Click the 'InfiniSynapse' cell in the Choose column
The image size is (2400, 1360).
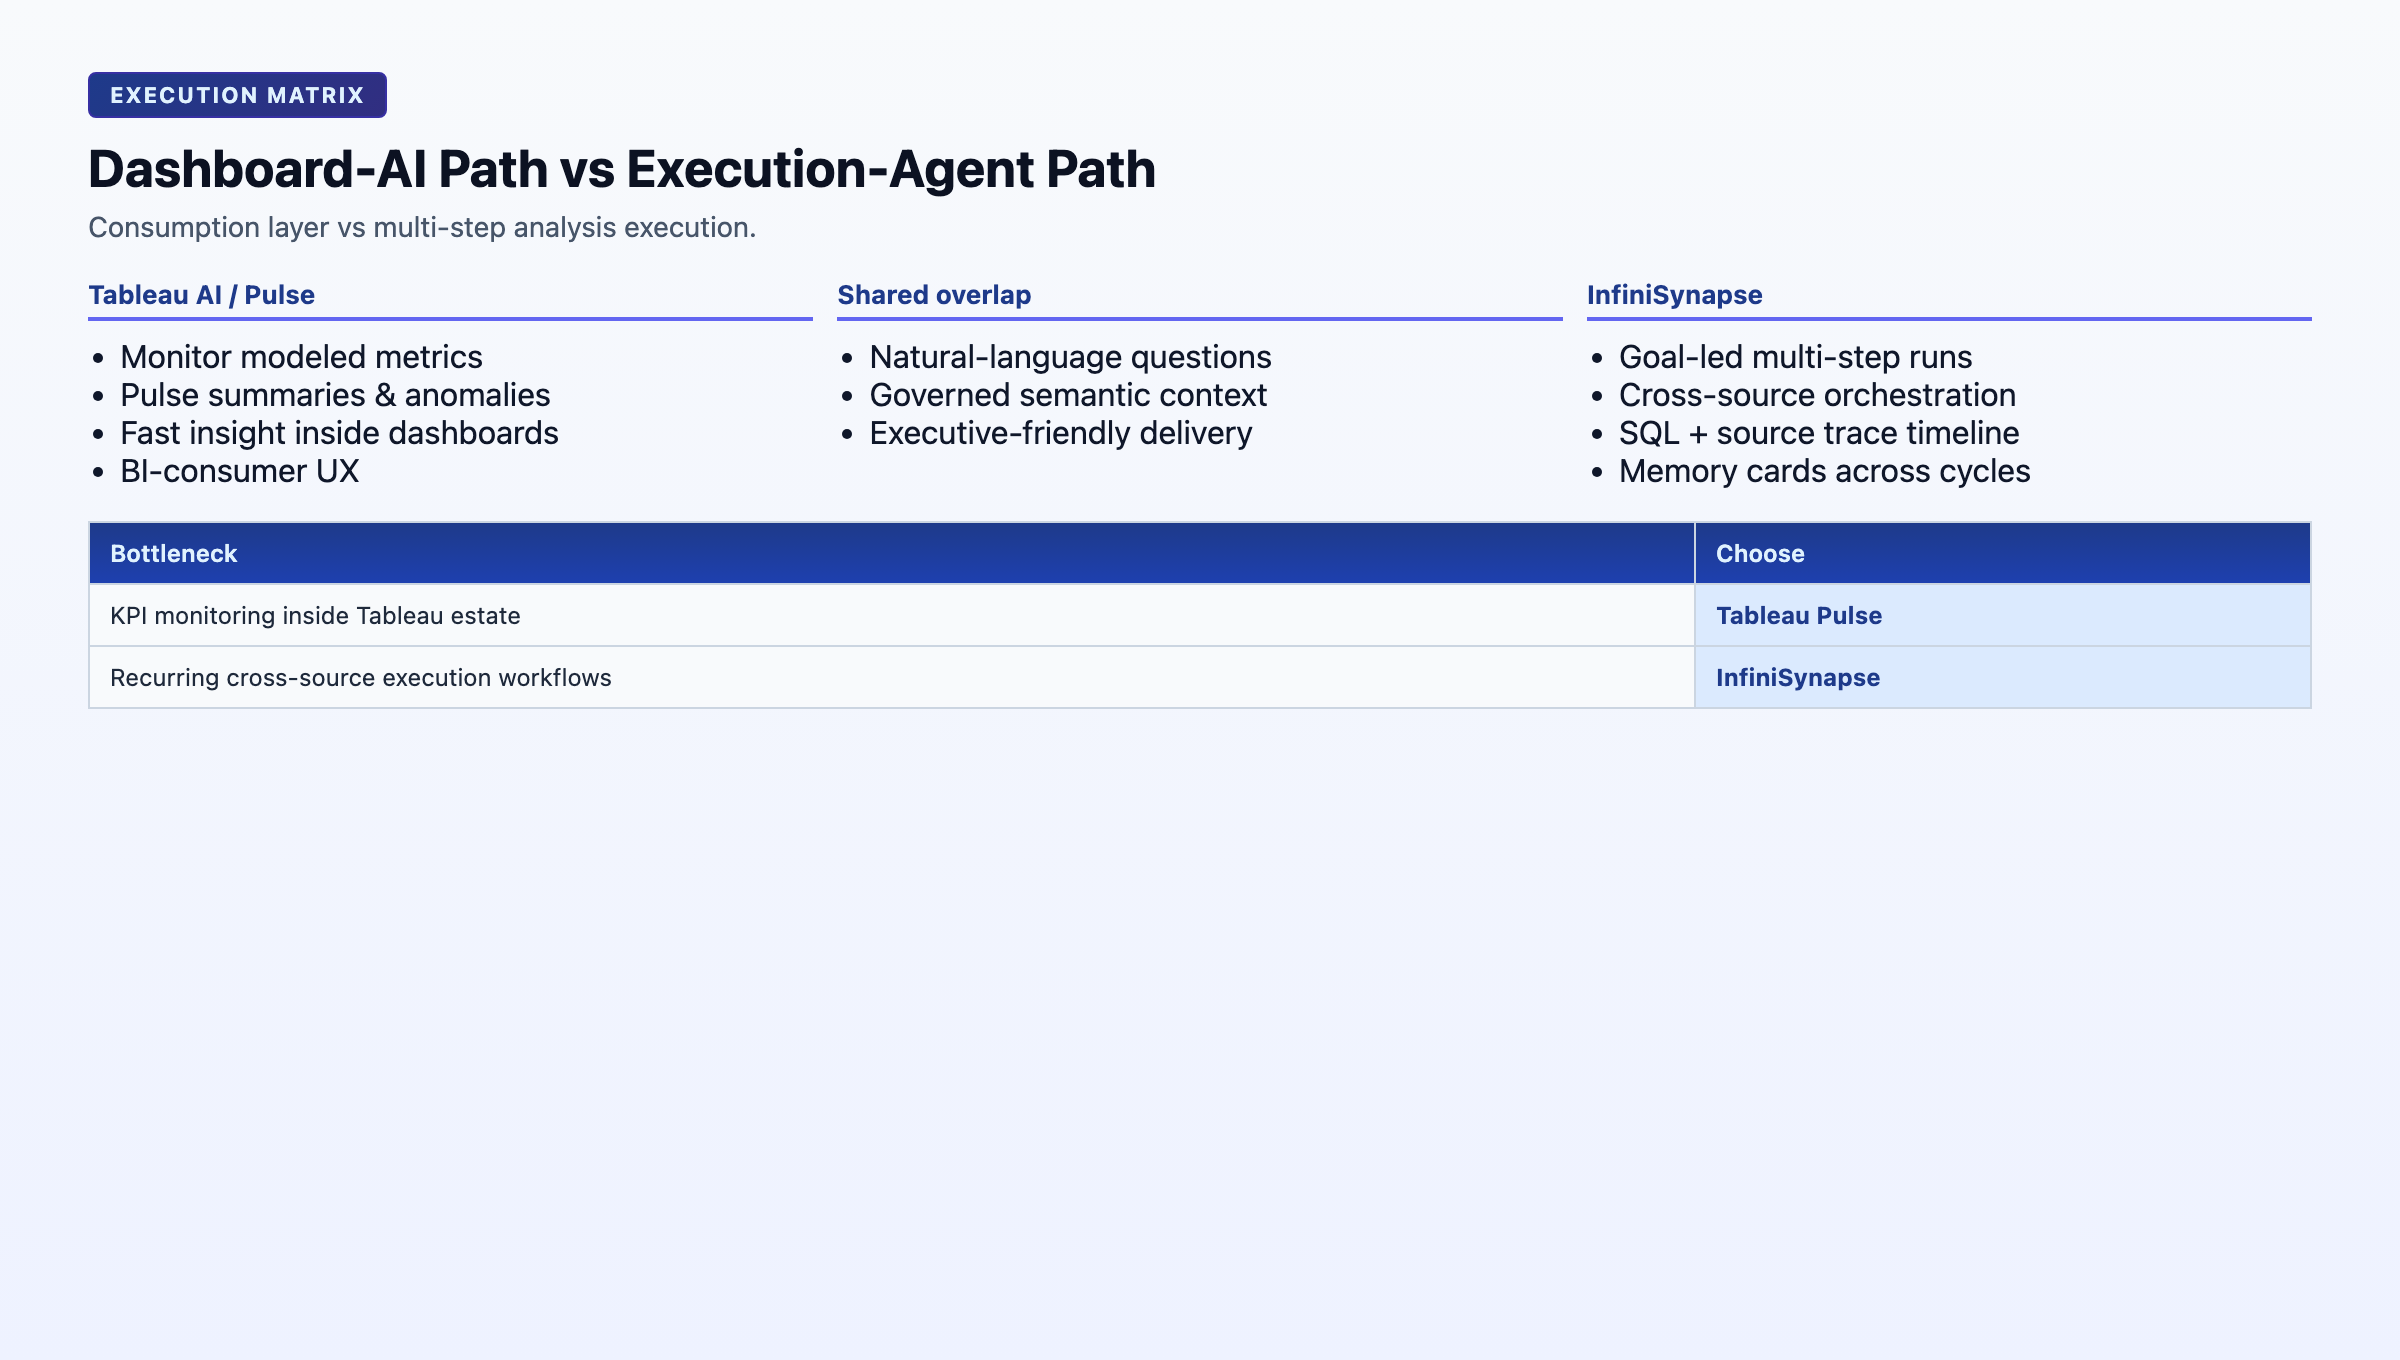2002,677
